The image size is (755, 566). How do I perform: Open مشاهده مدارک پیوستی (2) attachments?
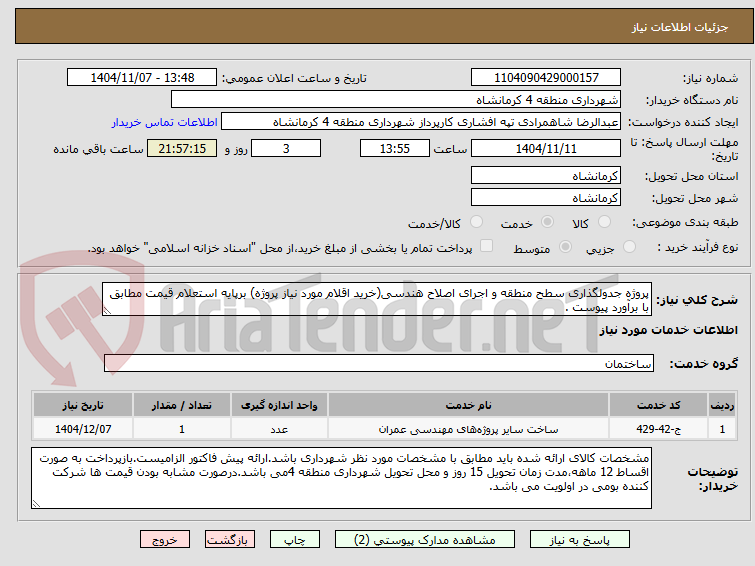click(425, 540)
